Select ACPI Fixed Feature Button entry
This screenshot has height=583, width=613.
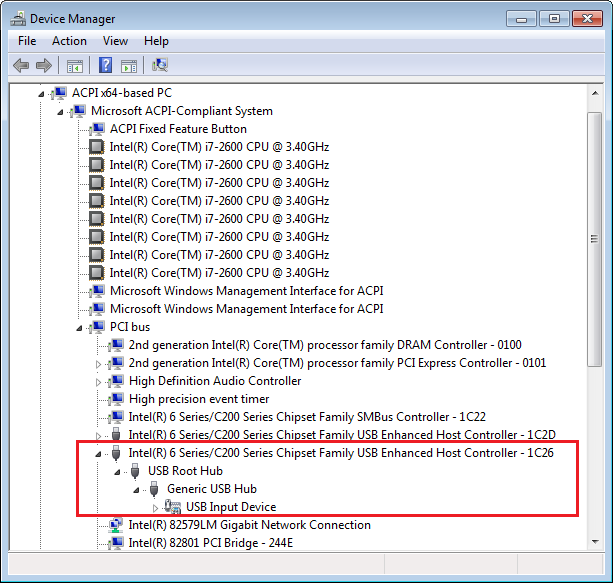click(x=177, y=129)
